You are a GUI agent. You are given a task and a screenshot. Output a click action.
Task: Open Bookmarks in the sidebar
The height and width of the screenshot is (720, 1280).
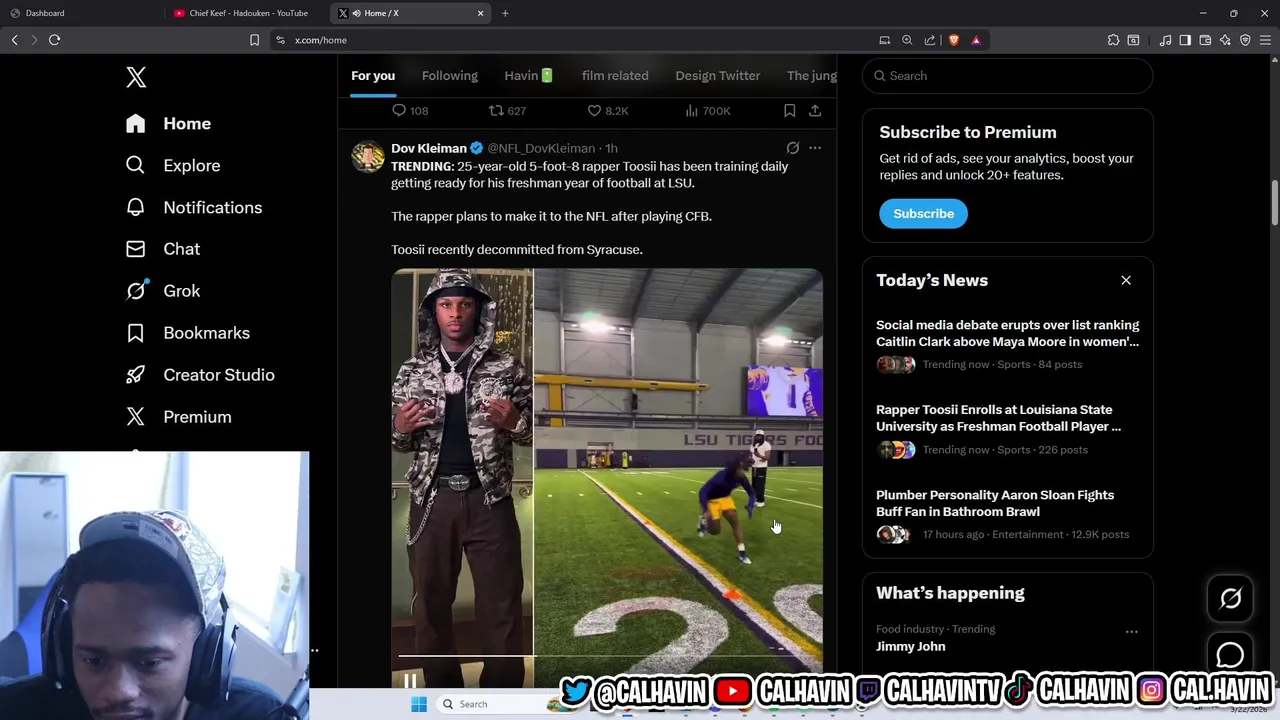187,333
